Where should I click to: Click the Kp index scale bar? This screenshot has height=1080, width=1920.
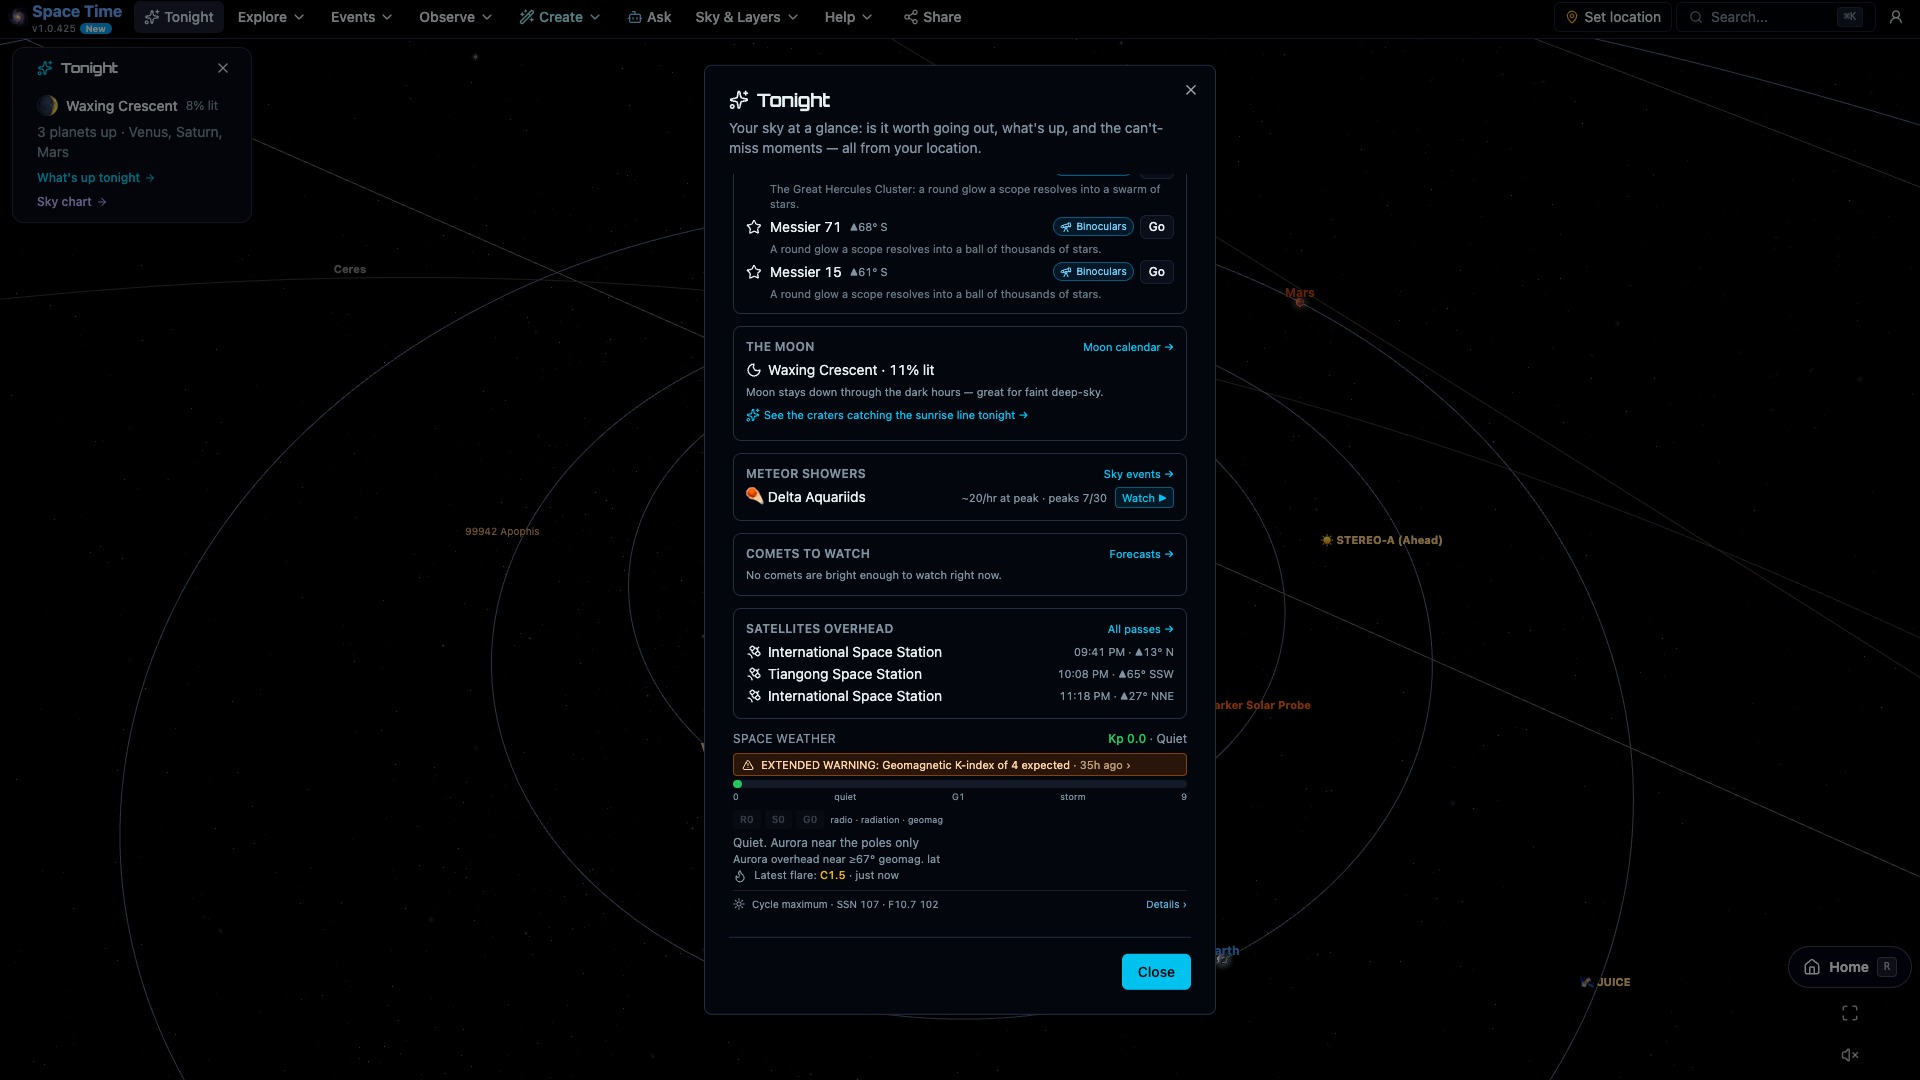[960, 784]
